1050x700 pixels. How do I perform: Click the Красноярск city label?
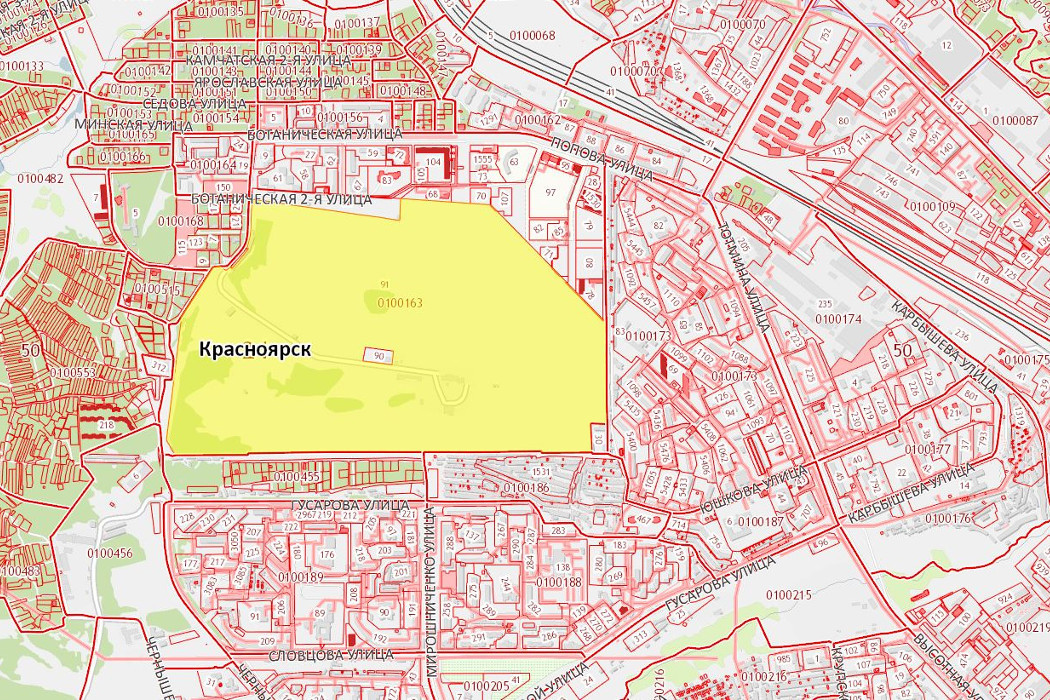click(x=254, y=350)
